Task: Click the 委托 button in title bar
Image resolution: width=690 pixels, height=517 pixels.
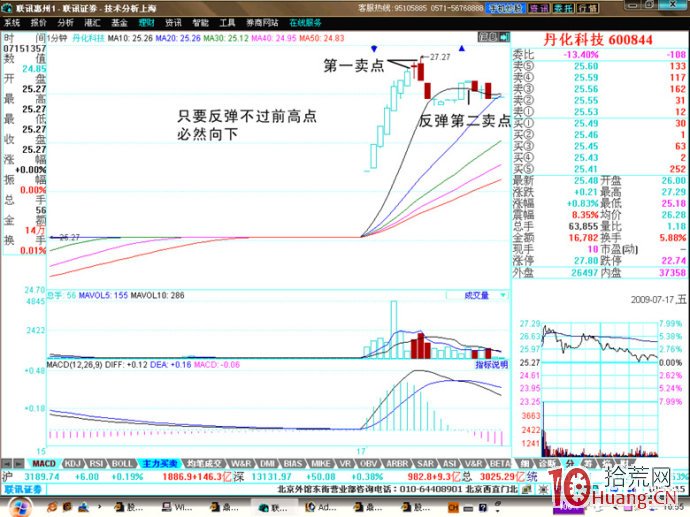Action: (x=564, y=8)
